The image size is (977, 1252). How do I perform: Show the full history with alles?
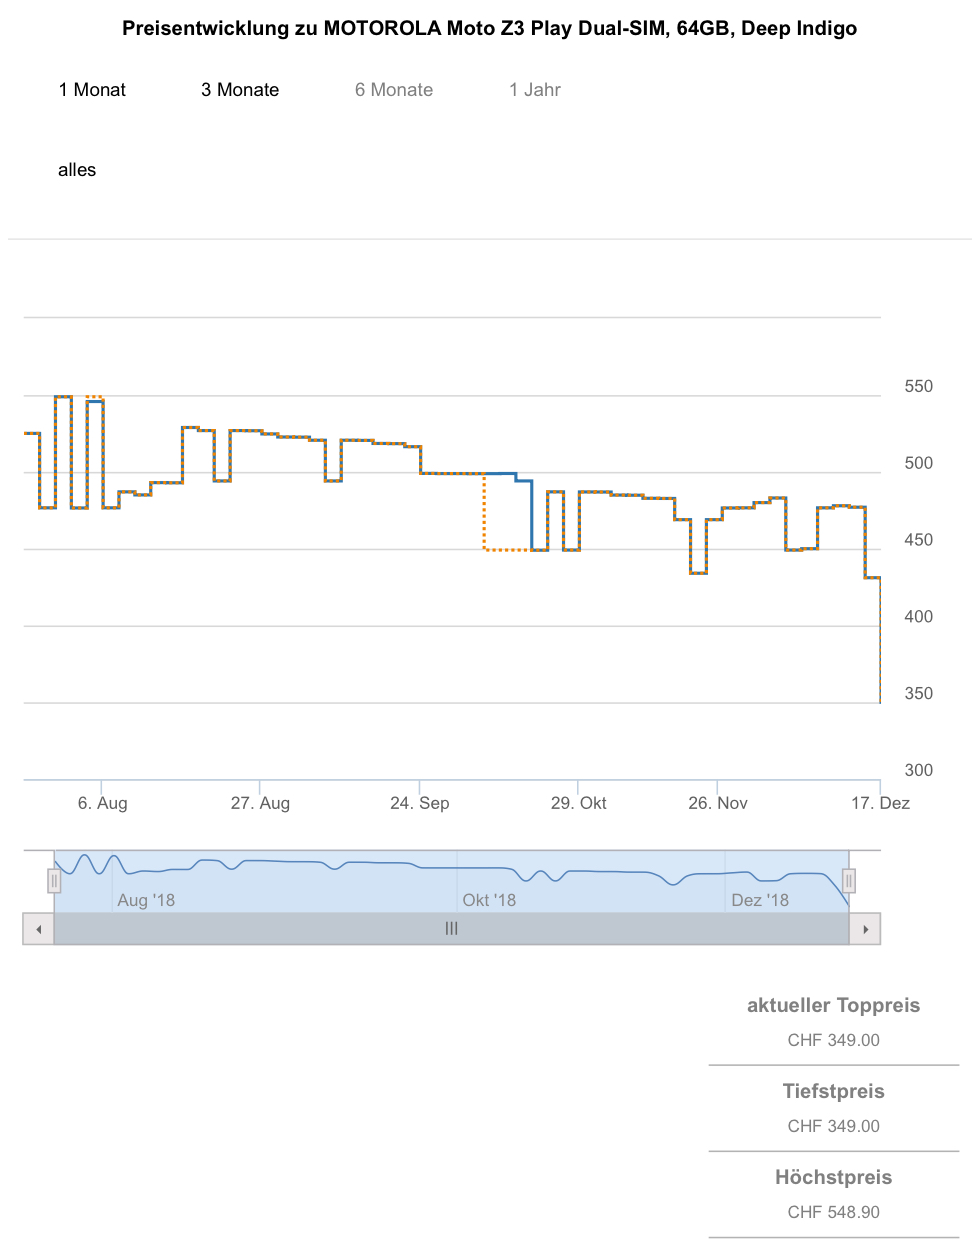click(77, 170)
